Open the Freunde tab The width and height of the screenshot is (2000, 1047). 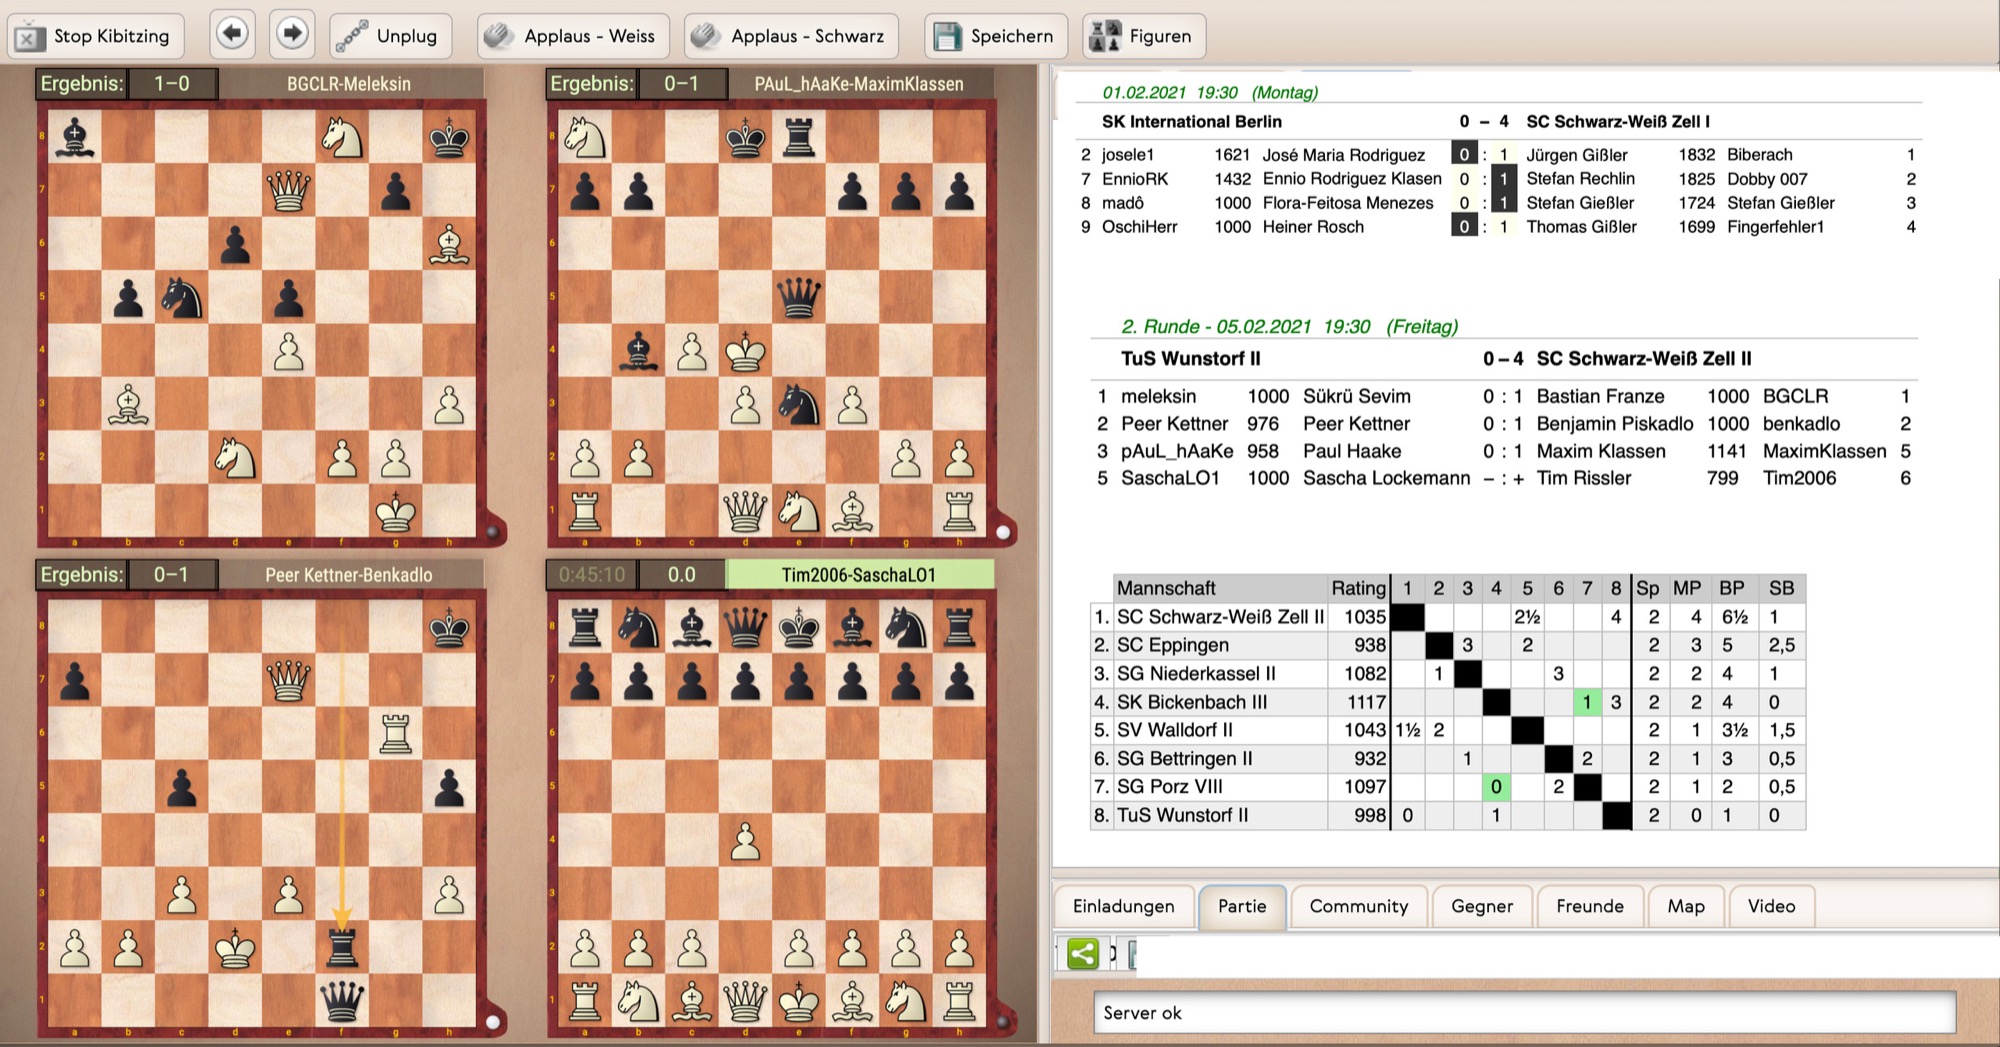click(1589, 906)
